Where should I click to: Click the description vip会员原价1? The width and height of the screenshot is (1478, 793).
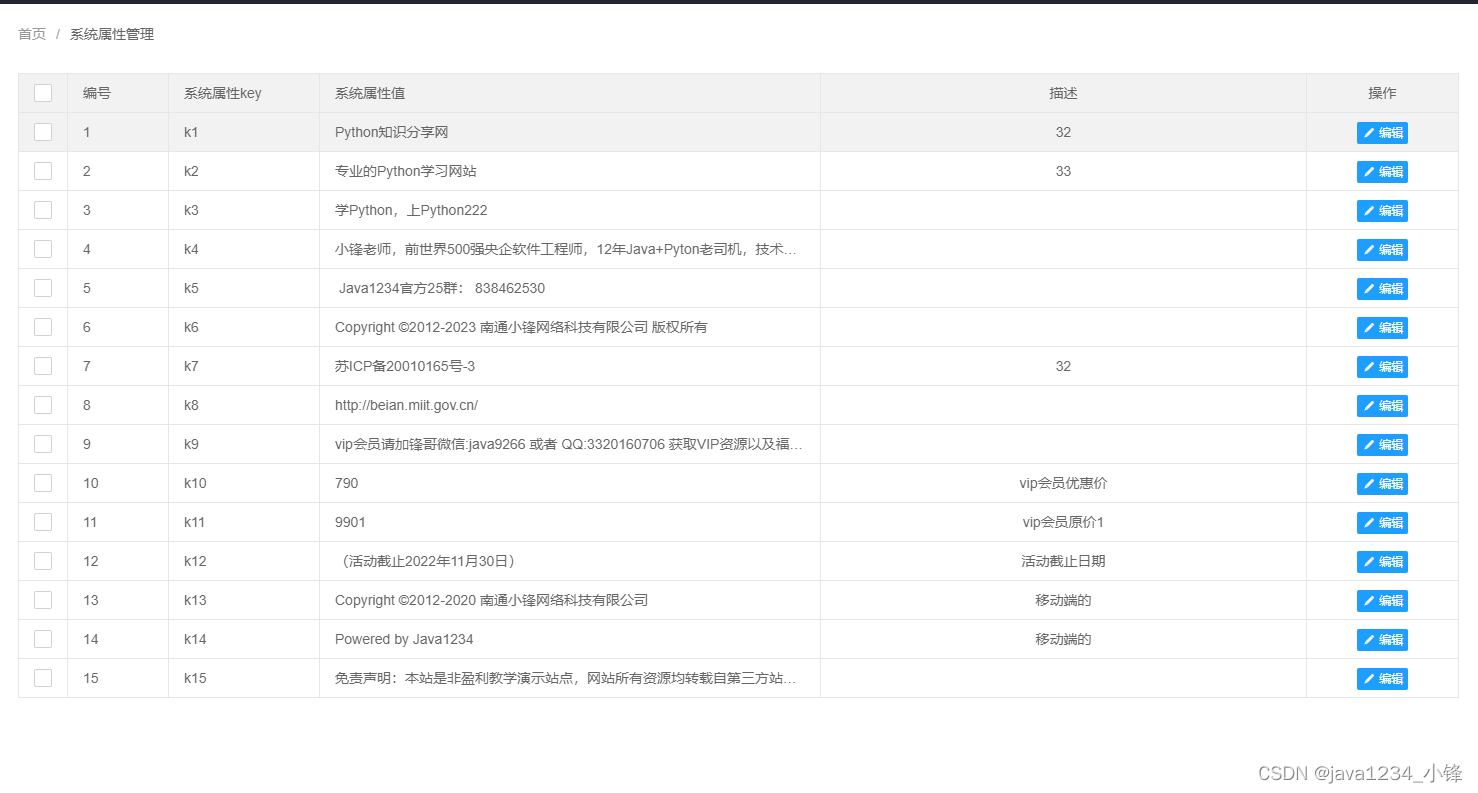[1063, 522]
